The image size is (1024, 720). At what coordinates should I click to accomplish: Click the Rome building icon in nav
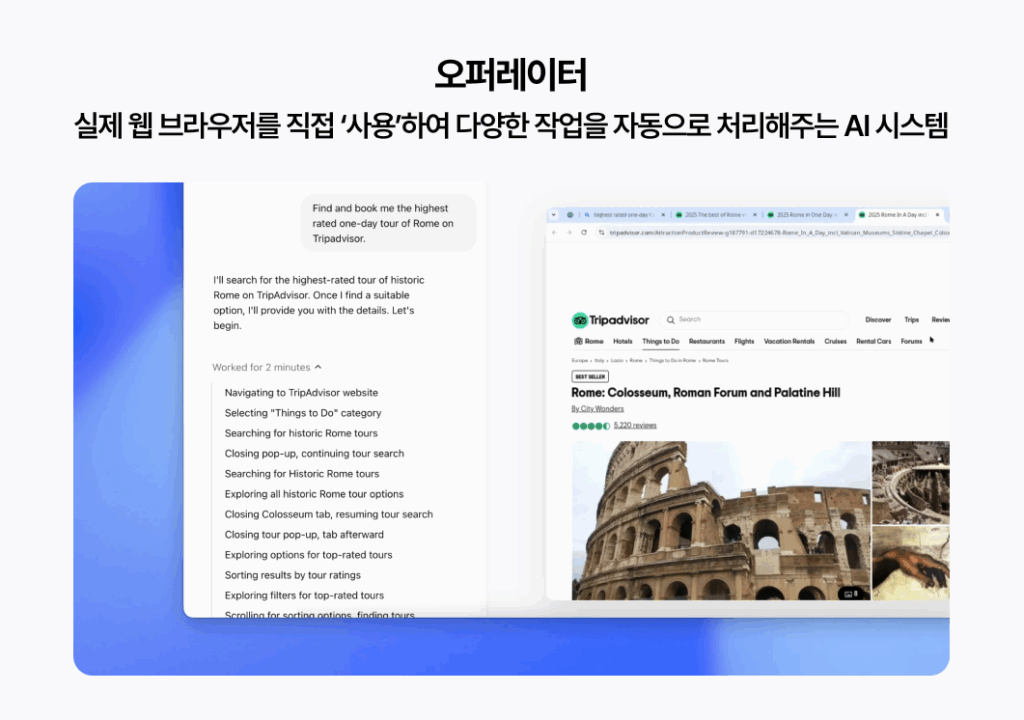578,341
